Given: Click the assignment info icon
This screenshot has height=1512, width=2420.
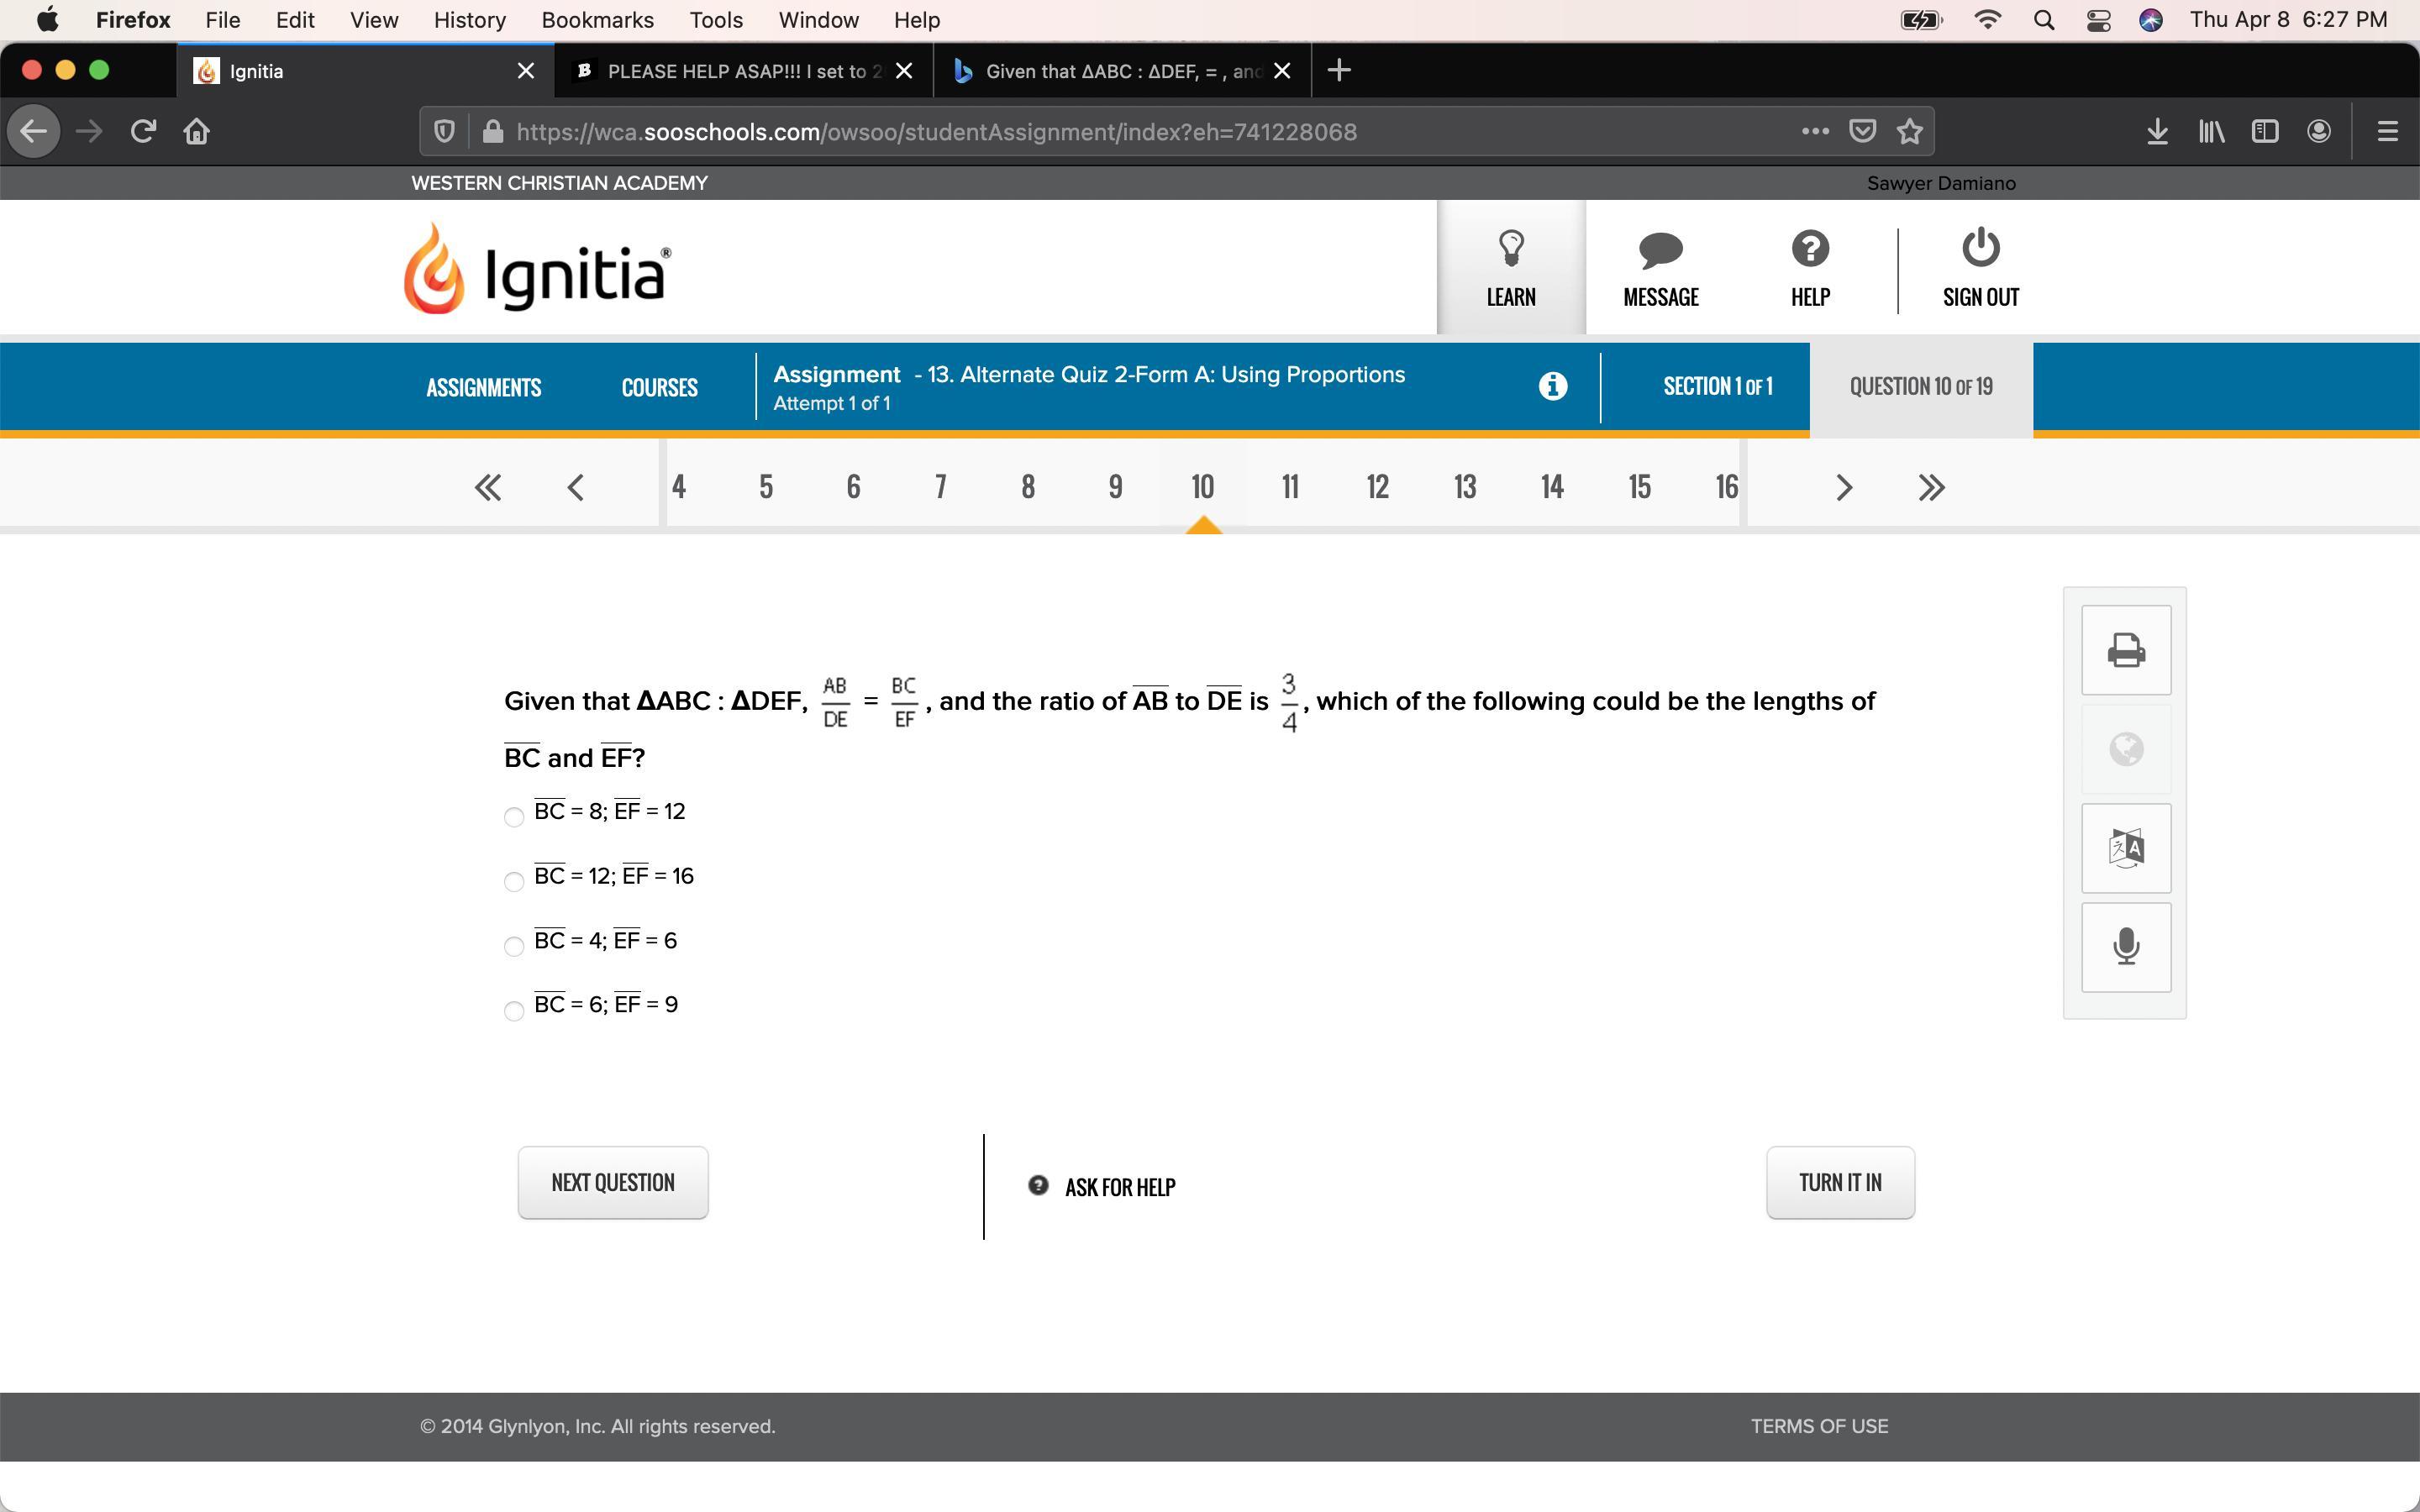Looking at the screenshot, I should point(1552,386).
